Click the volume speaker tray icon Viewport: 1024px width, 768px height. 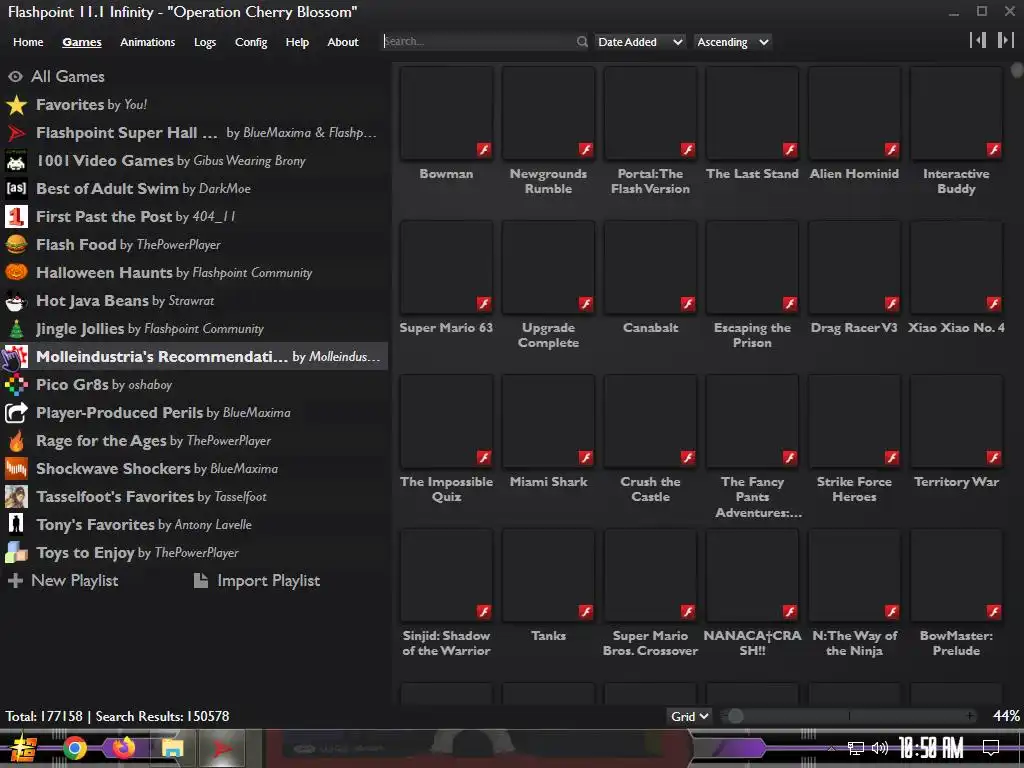tap(880, 748)
